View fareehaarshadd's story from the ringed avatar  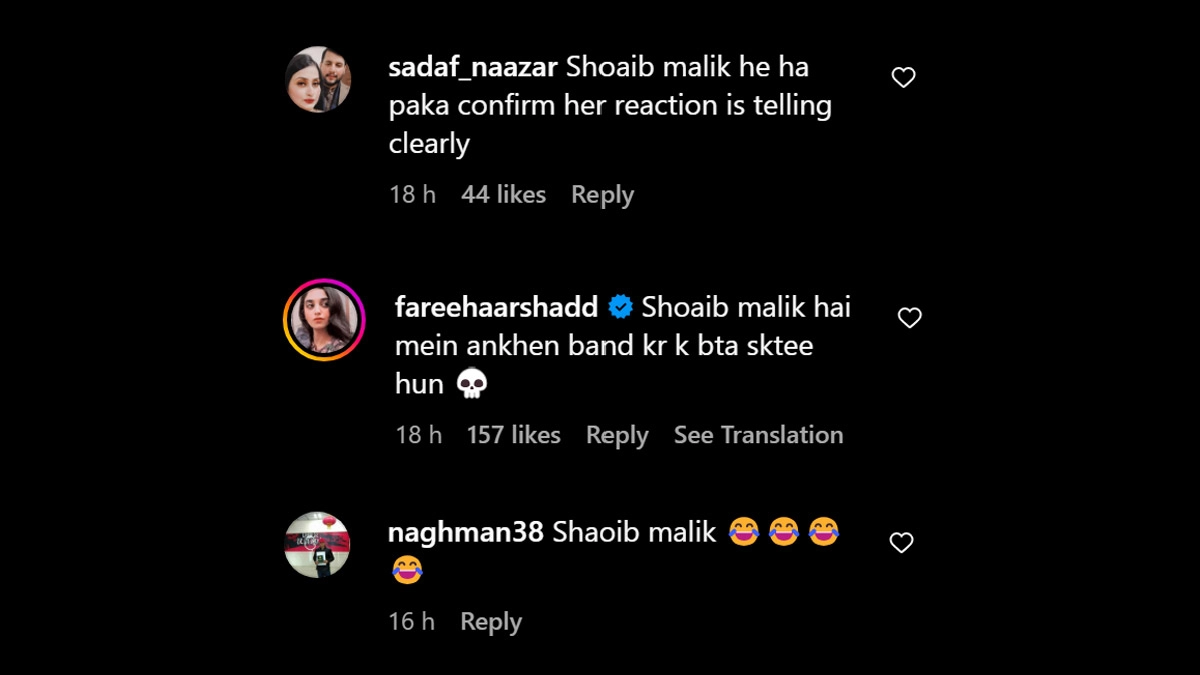point(324,319)
